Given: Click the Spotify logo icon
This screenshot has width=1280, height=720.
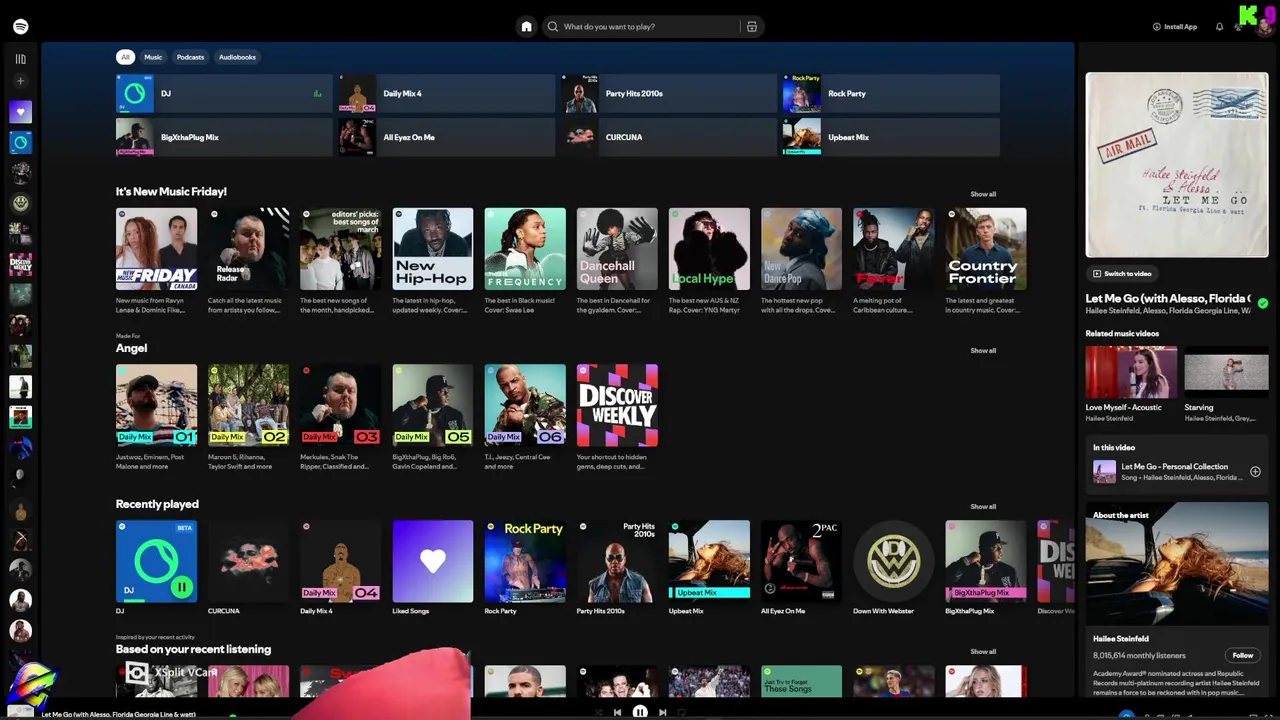Looking at the screenshot, I should pyautogui.click(x=21, y=27).
